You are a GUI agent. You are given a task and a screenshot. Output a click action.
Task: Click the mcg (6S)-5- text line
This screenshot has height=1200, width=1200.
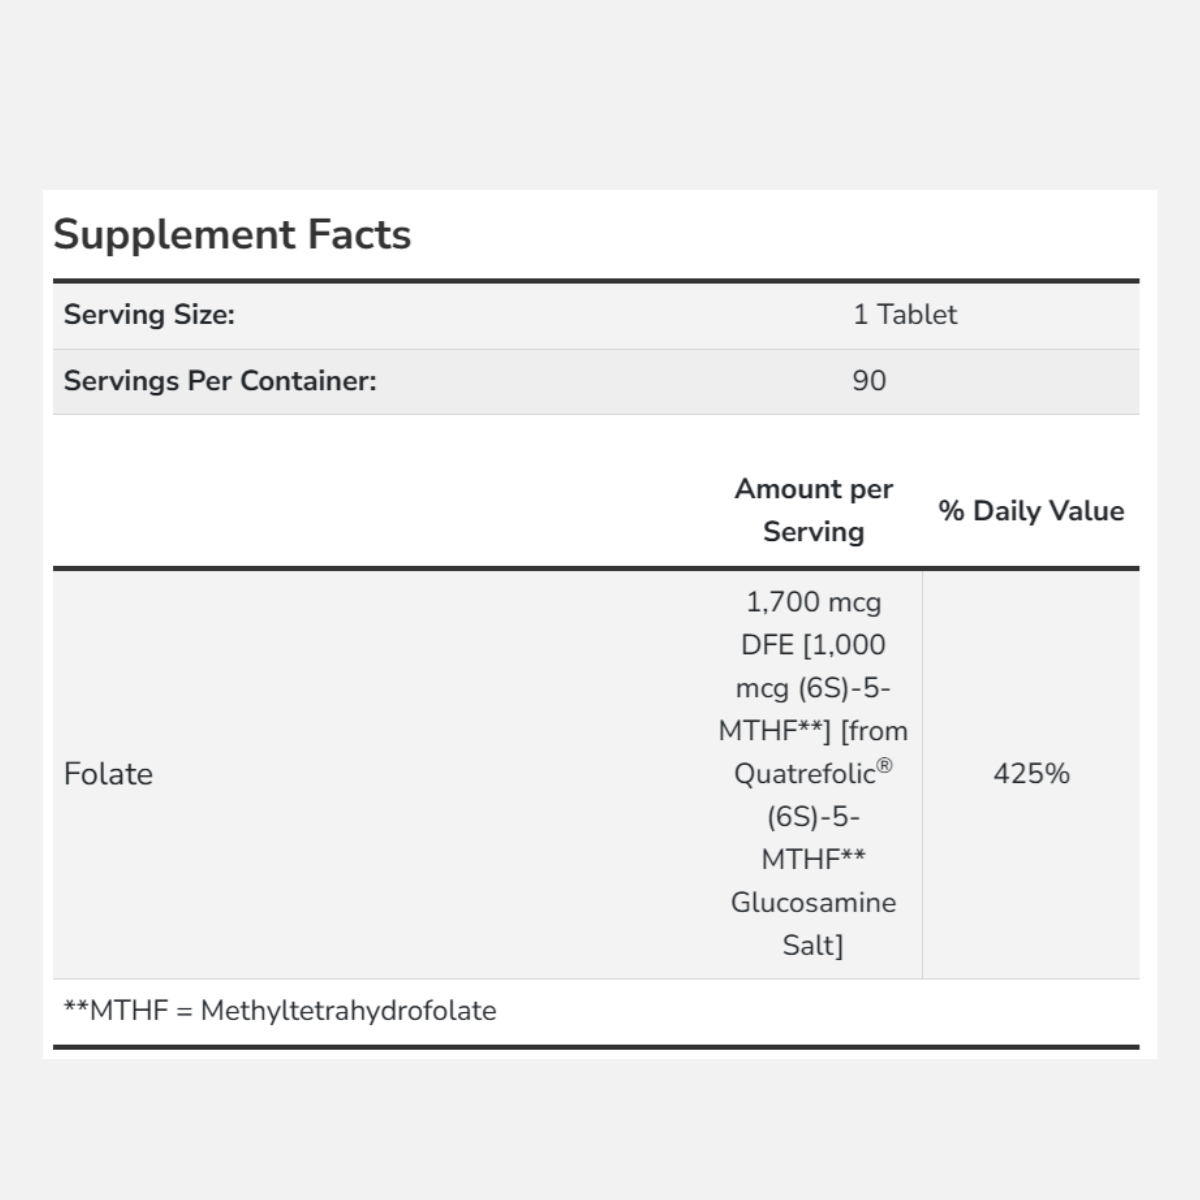click(813, 688)
